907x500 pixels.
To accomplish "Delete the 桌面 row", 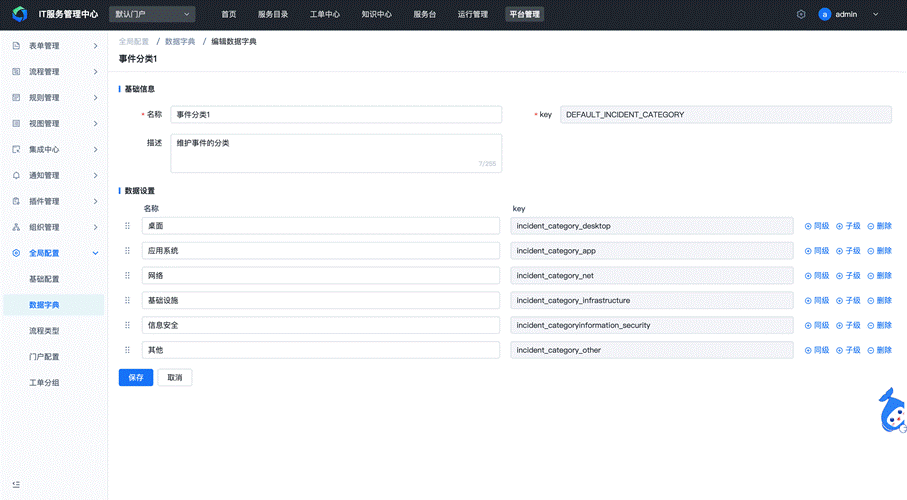I will click(879, 226).
